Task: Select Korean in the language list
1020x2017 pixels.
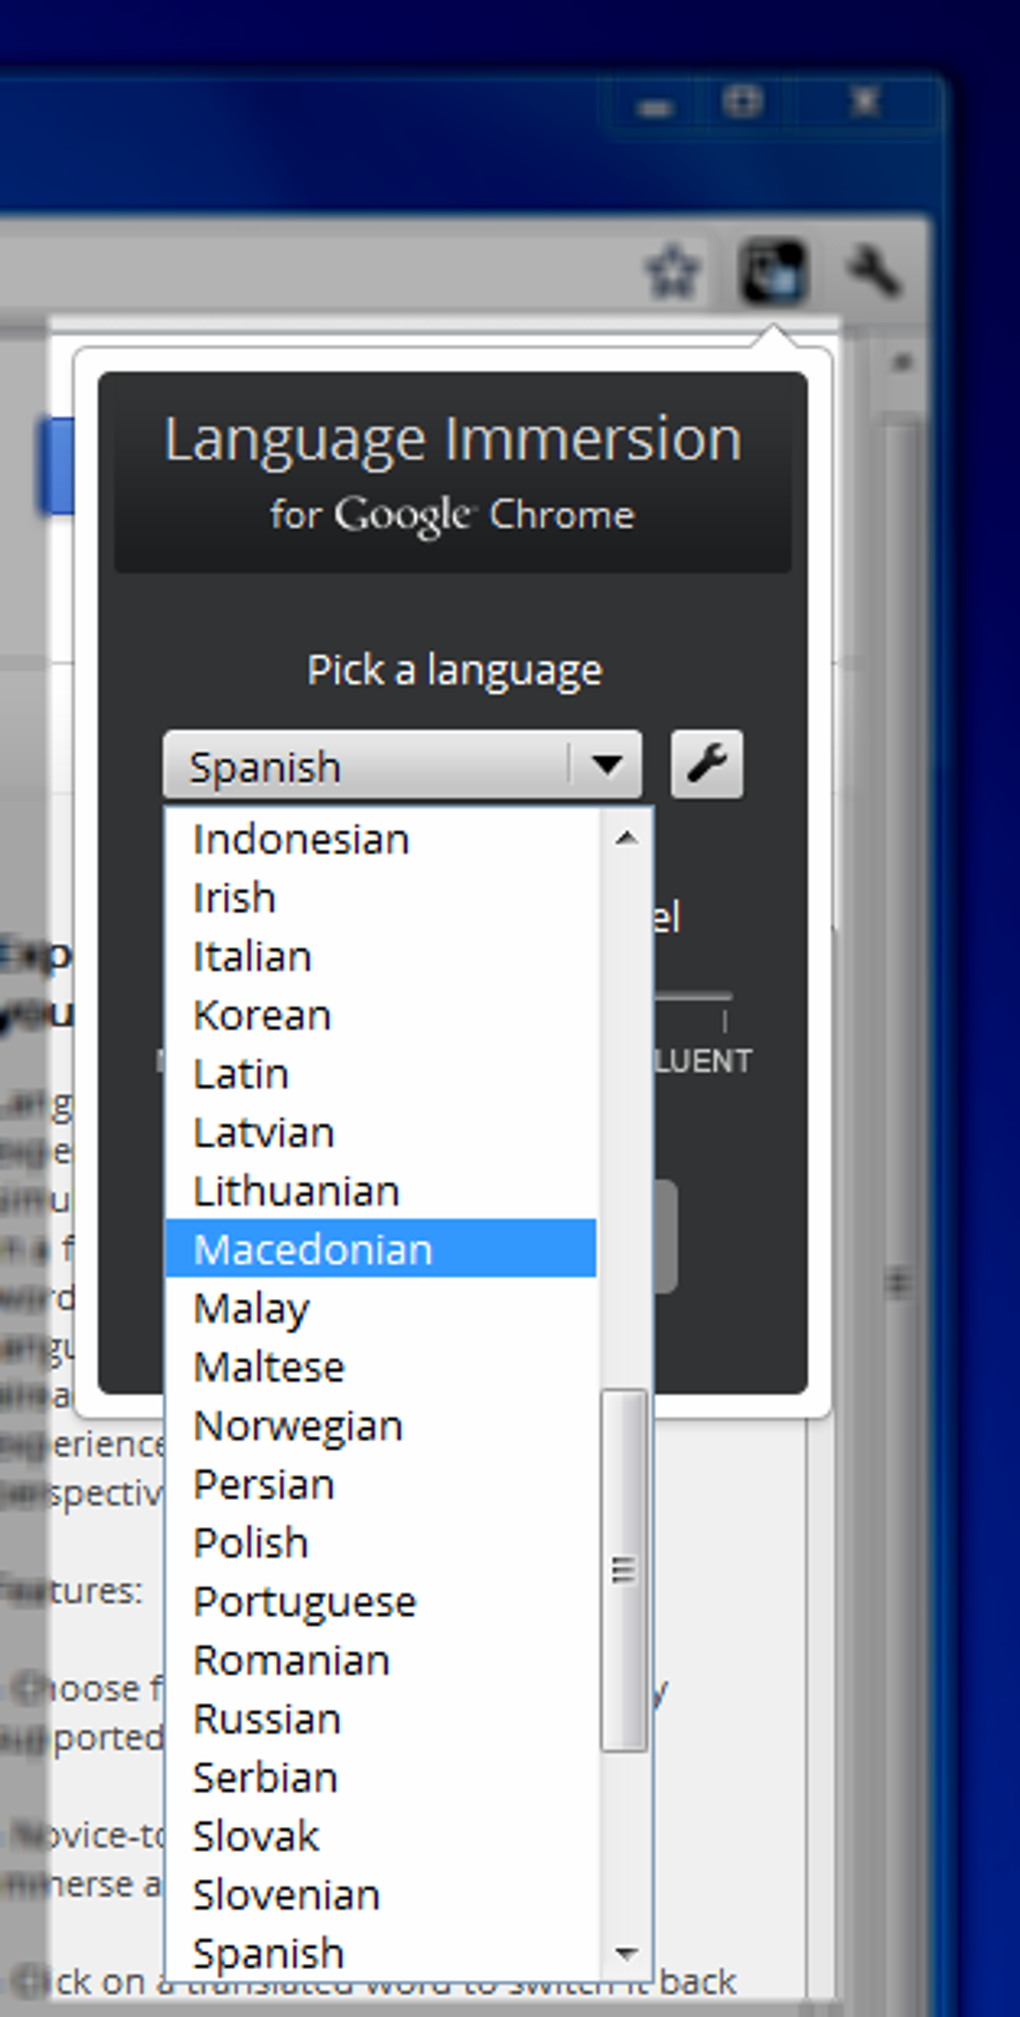Action: click(262, 1016)
